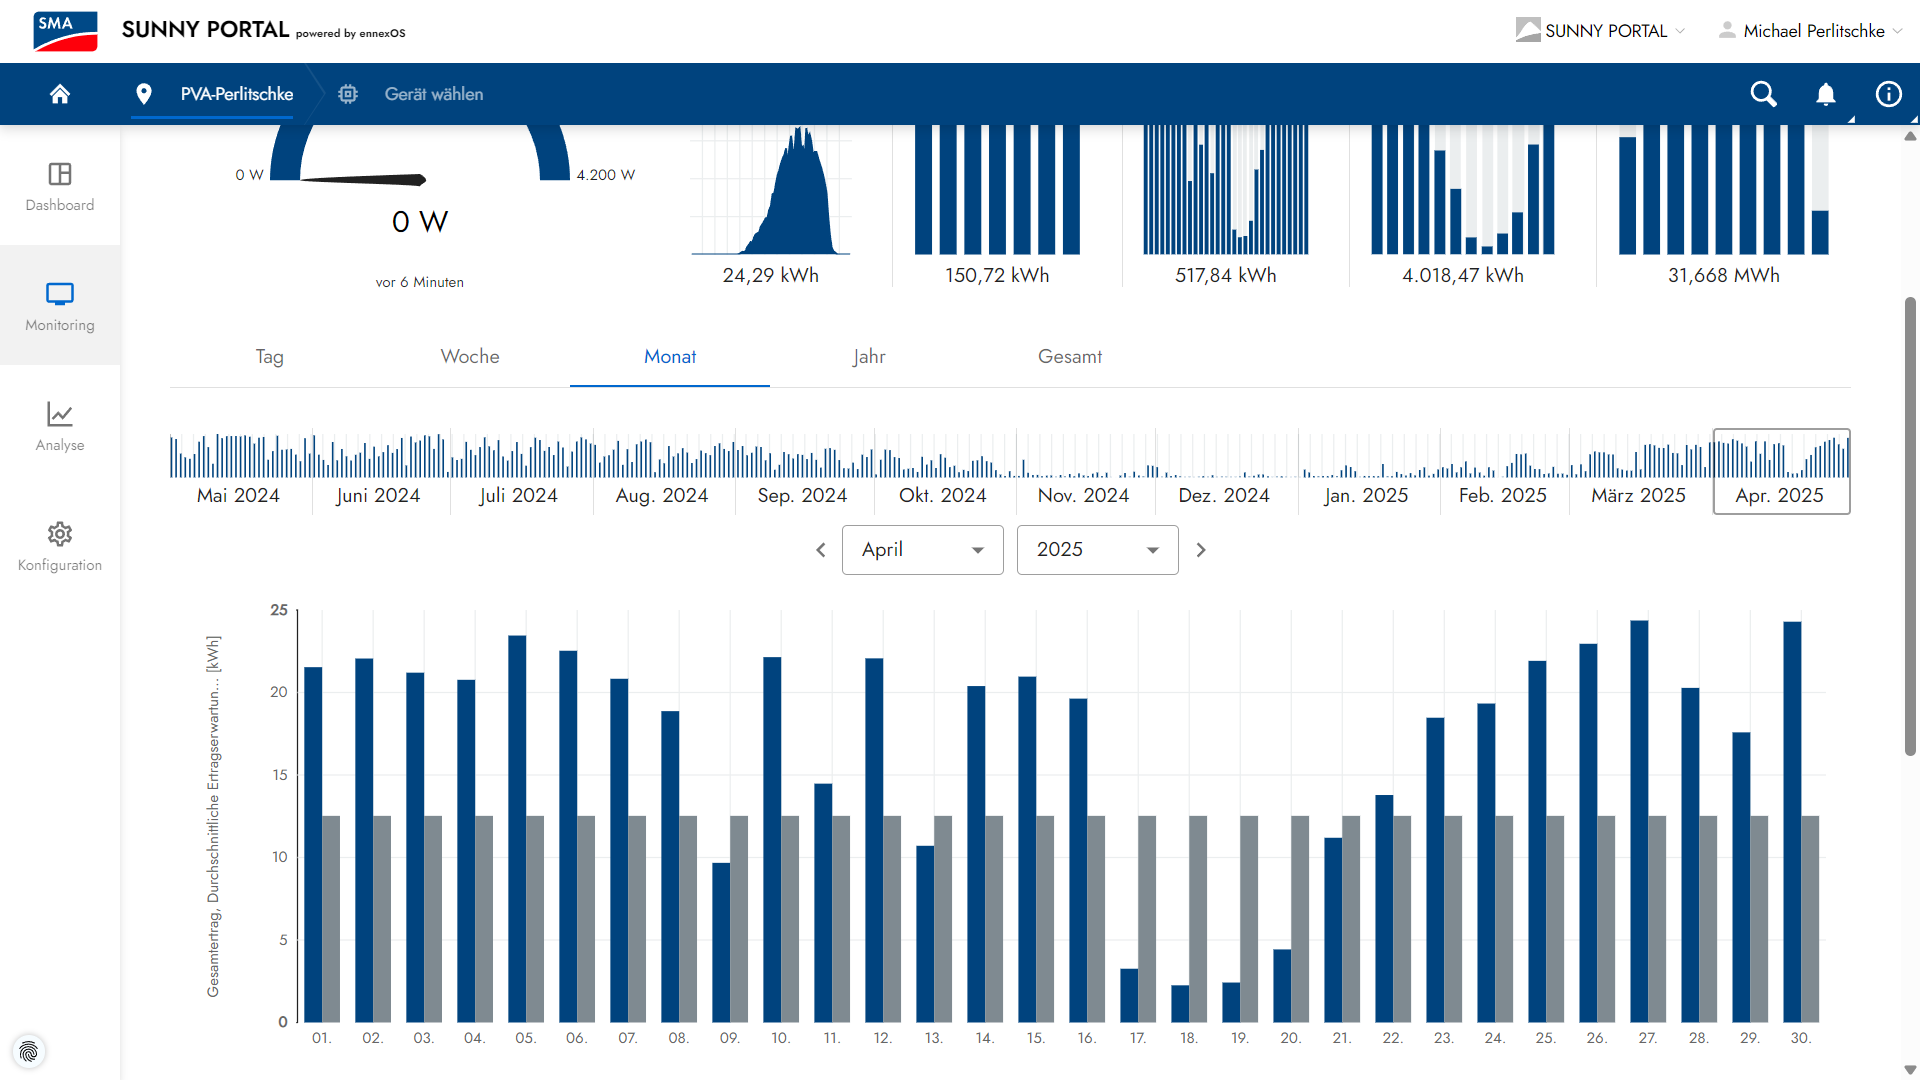Click the home icon in navigation bar
This screenshot has width=1920, height=1080.
click(60, 94)
